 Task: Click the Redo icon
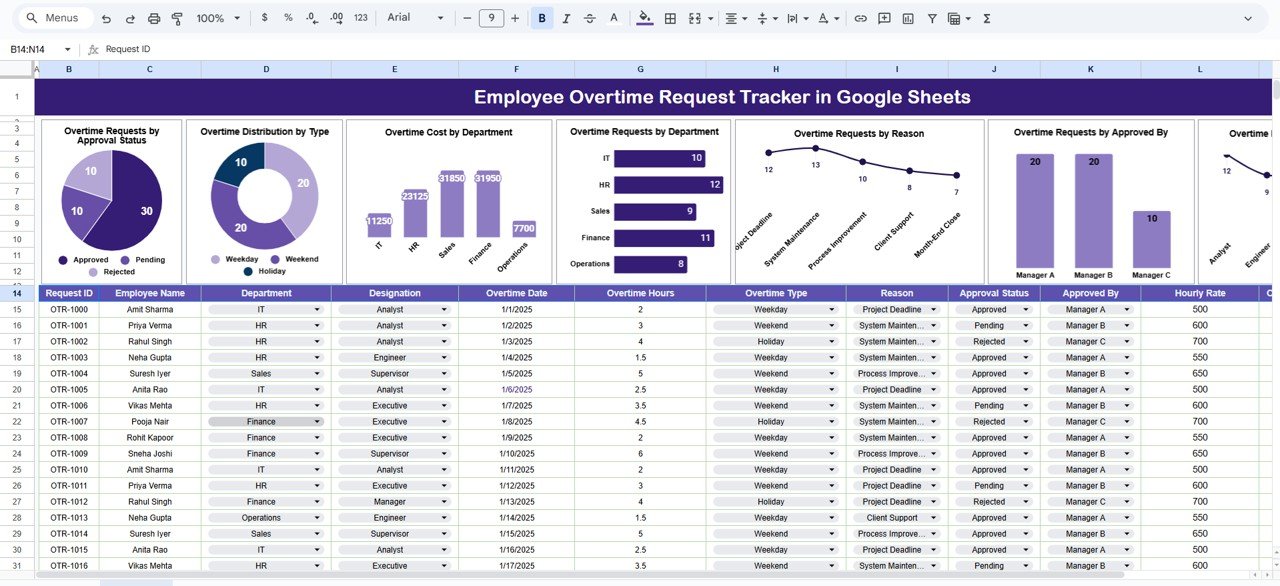[x=130, y=17]
